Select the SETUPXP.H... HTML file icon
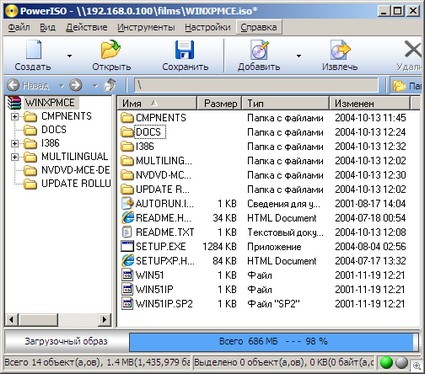Image resolution: width=425 pixels, height=374 pixels. pyautogui.click(x=127, y=261)
